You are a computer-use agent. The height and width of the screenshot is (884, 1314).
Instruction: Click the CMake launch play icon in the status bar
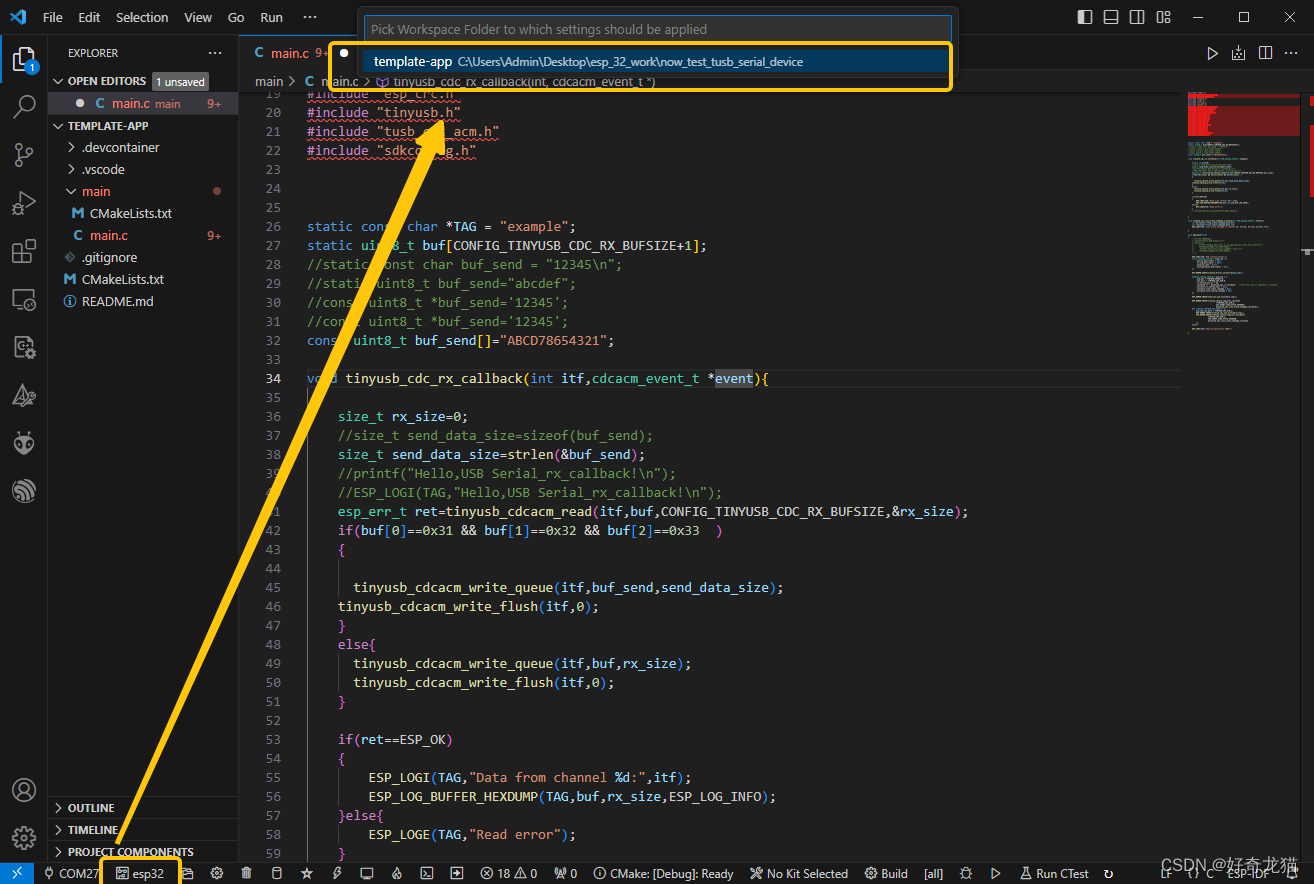pos(996,873)
